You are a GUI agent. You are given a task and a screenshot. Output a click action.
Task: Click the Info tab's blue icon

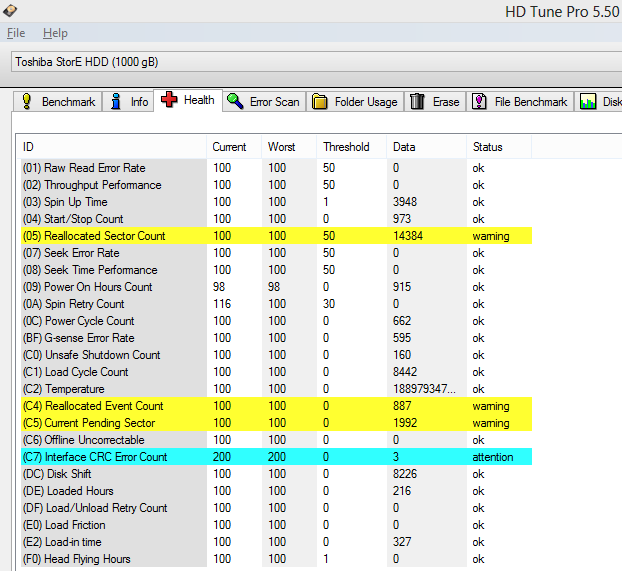click(116, 102)
